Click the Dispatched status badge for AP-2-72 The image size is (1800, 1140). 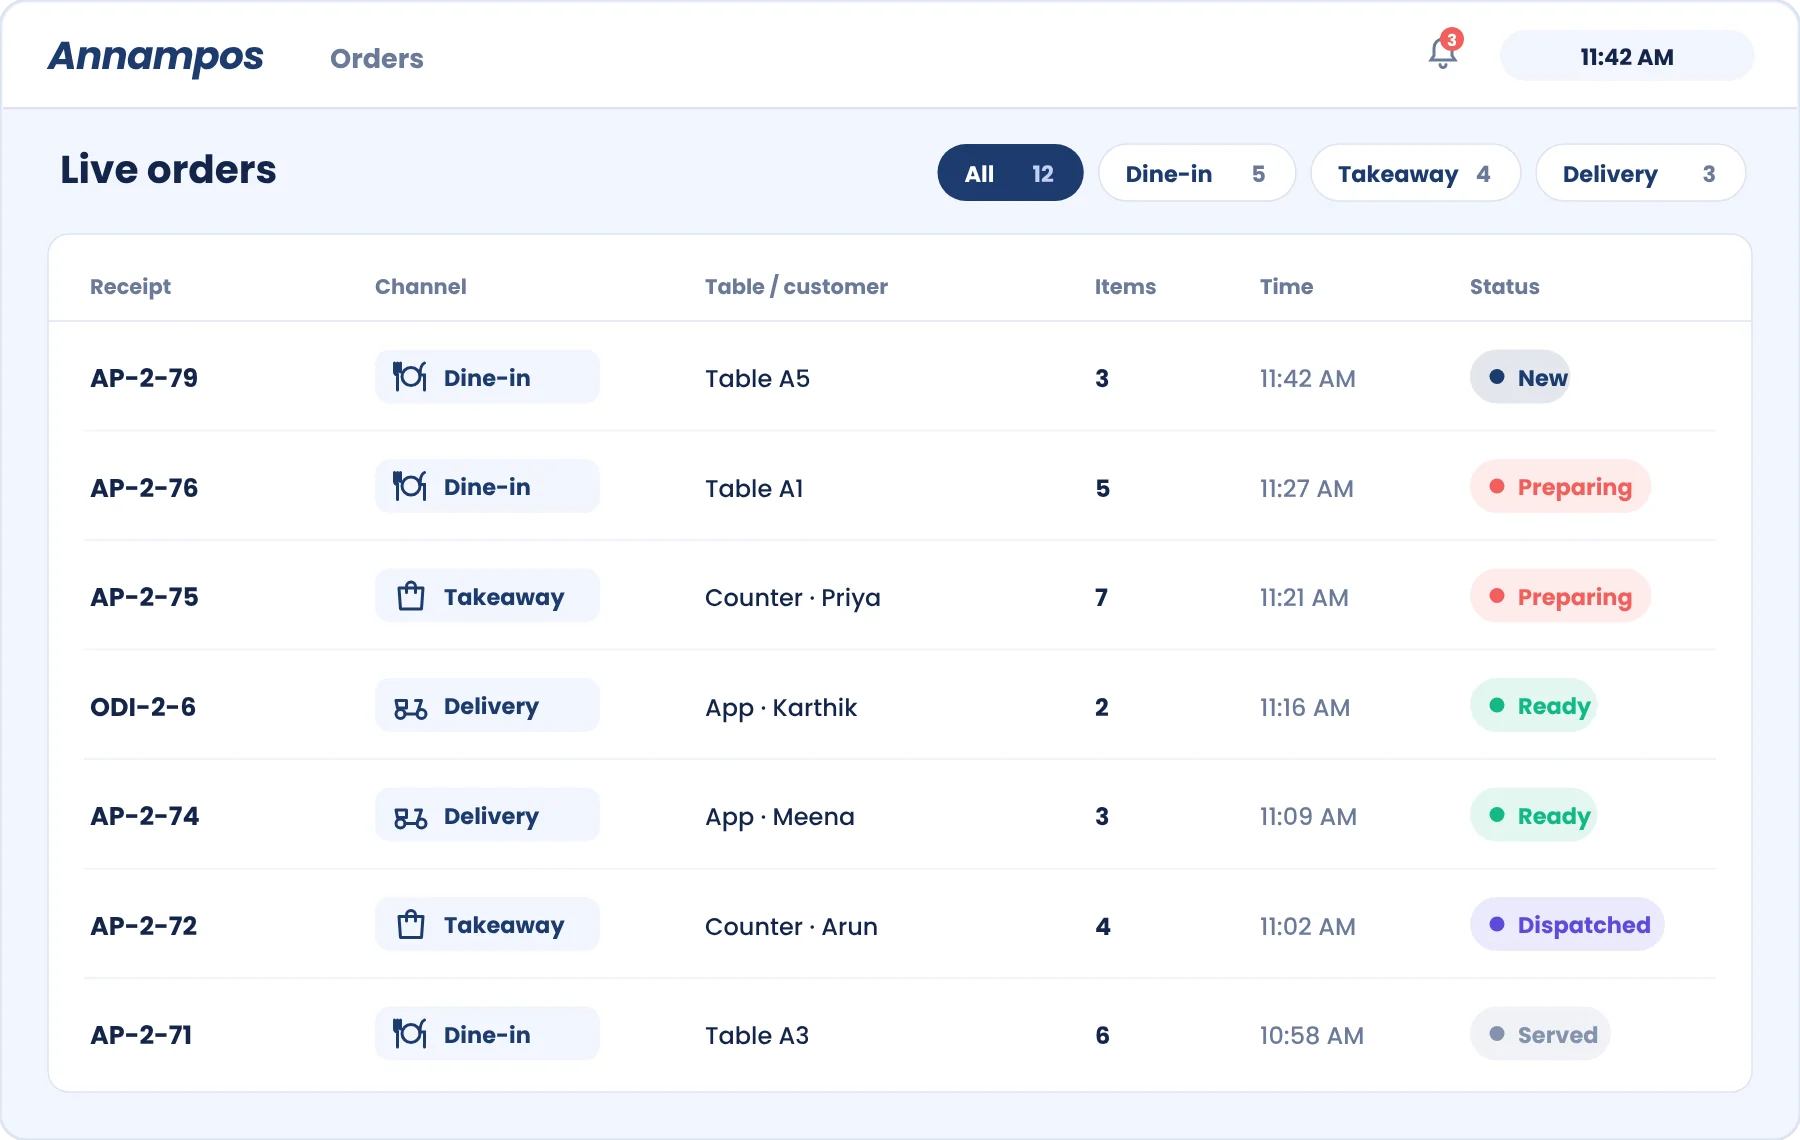pos(1567,925)
